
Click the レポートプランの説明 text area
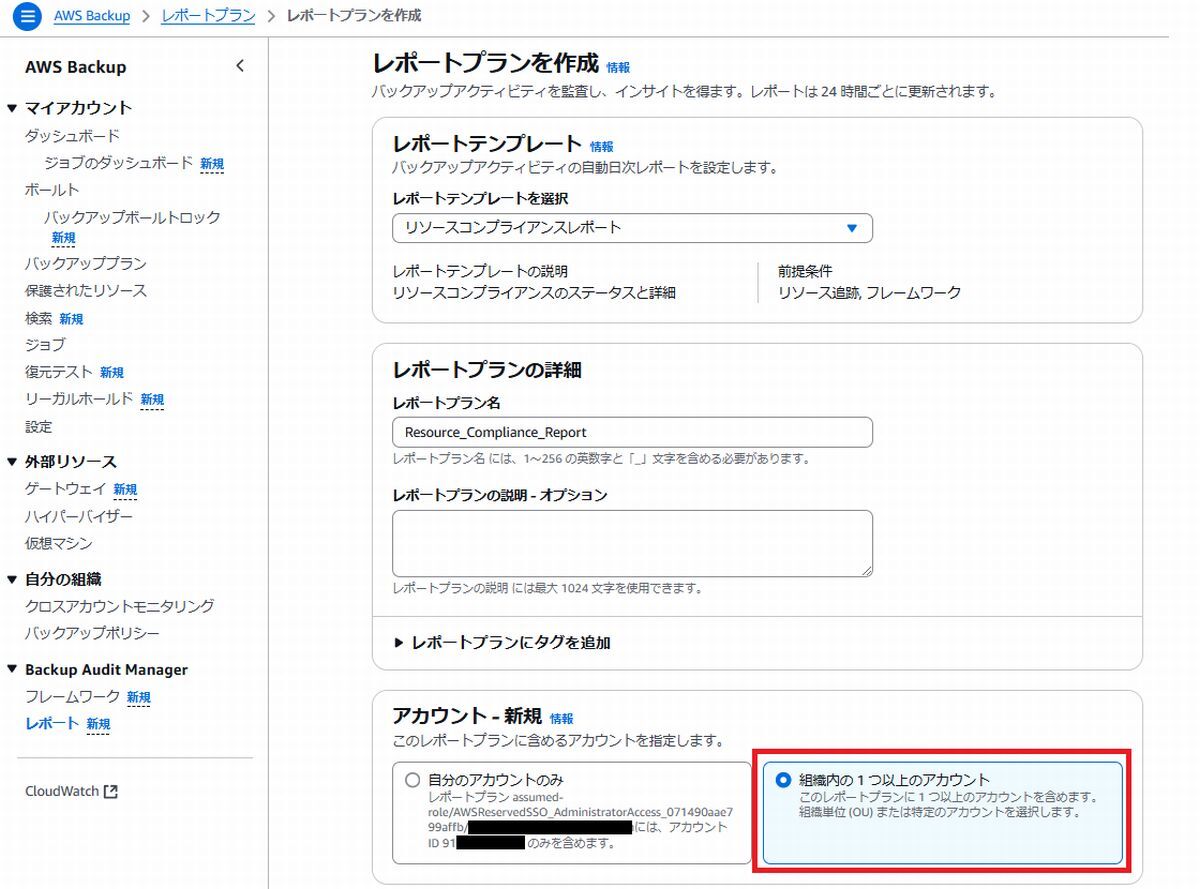(x=632, y=543)
